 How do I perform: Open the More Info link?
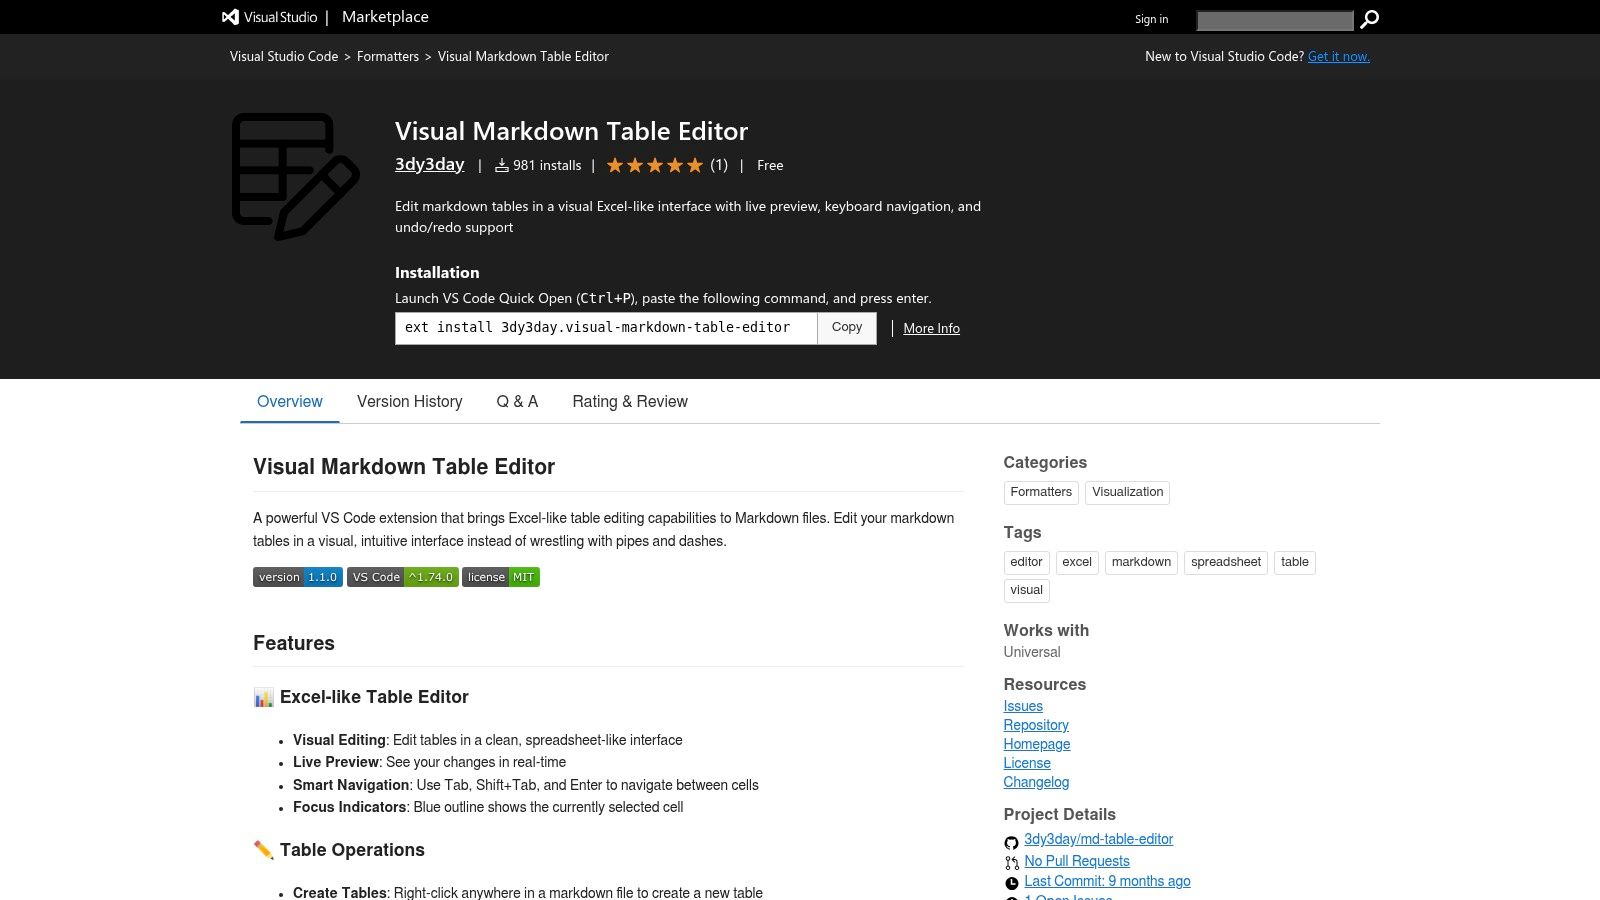(x=931, y=328)
